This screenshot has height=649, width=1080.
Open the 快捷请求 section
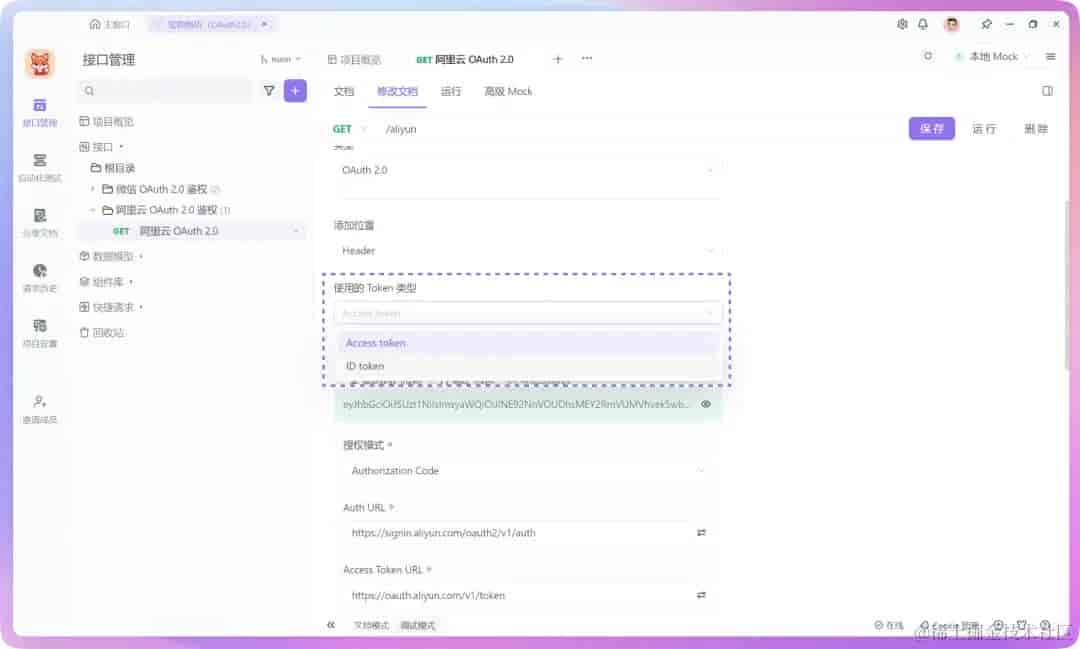pyautogui.click(x=110, y=307)
